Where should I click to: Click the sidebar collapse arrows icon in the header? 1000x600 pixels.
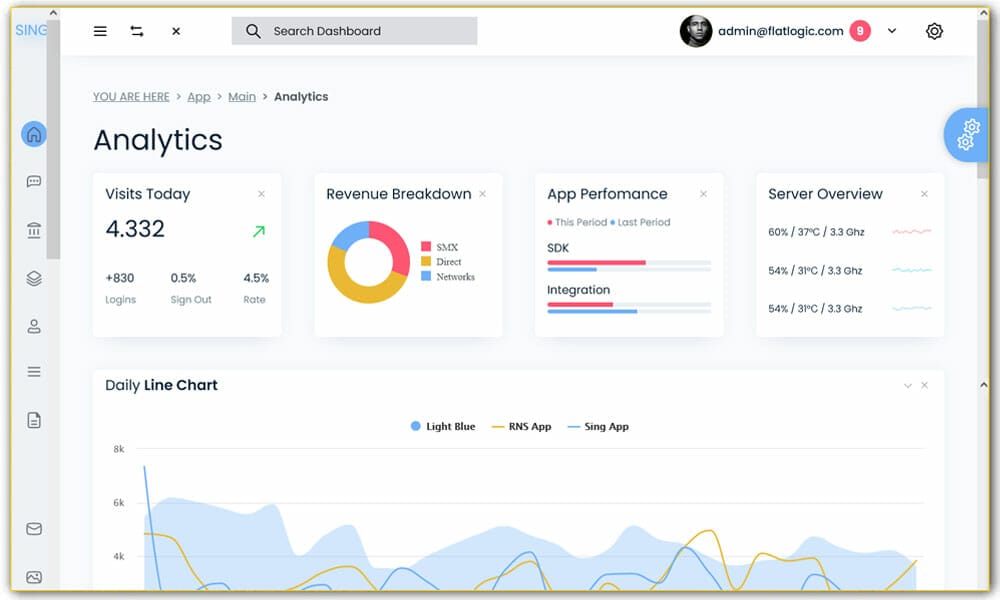point(137,31)
